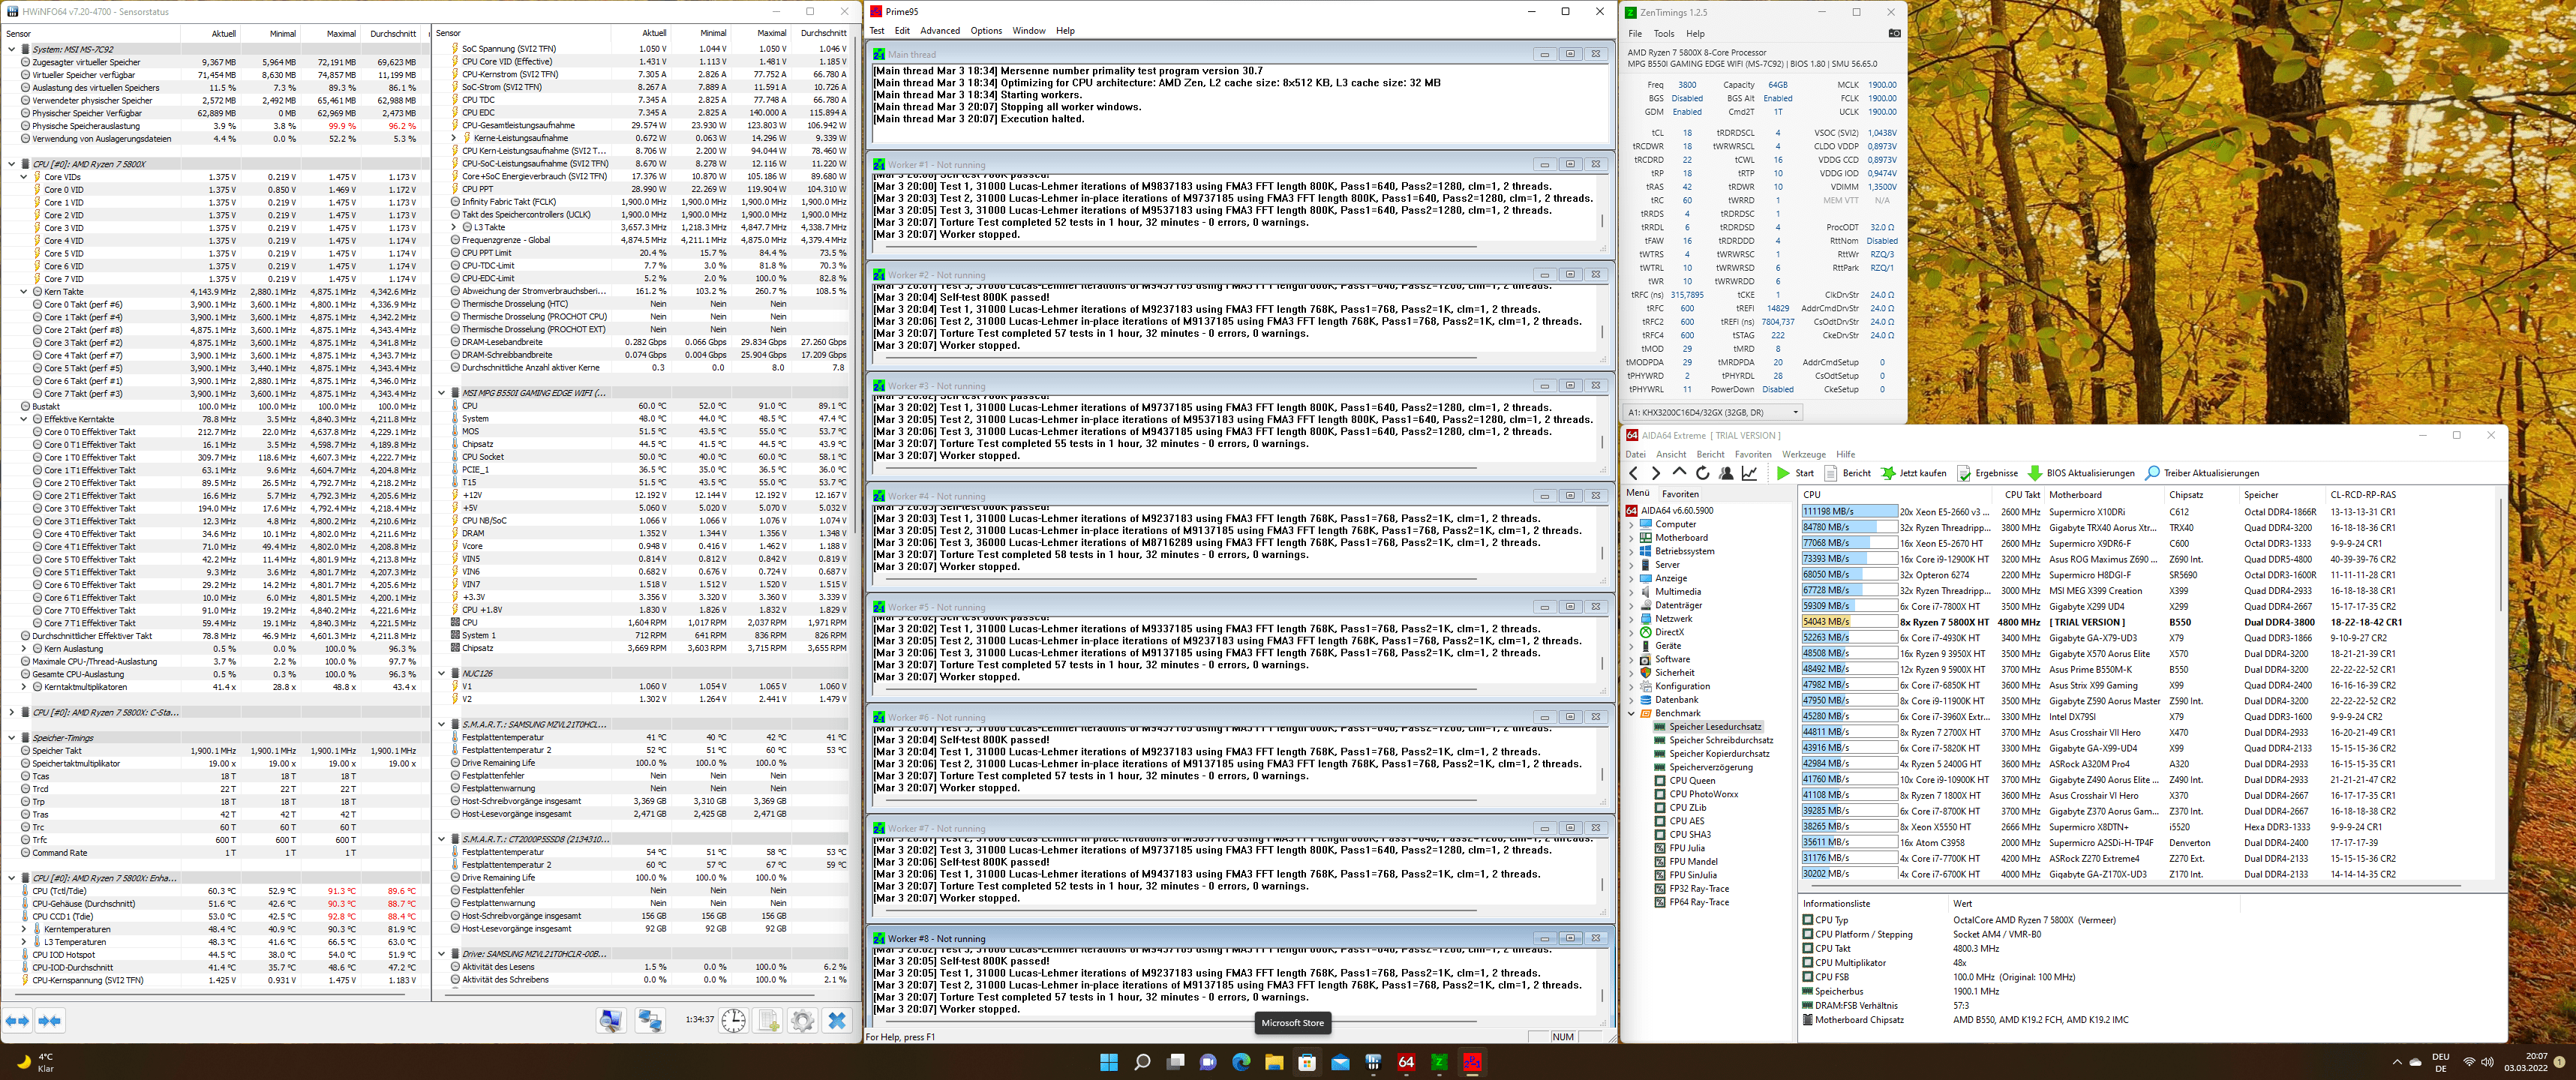The image size is (2576, 1080).
Task: Open HWiNFO sensor monitor magnifier icon
Action: tap(611, 1021)
